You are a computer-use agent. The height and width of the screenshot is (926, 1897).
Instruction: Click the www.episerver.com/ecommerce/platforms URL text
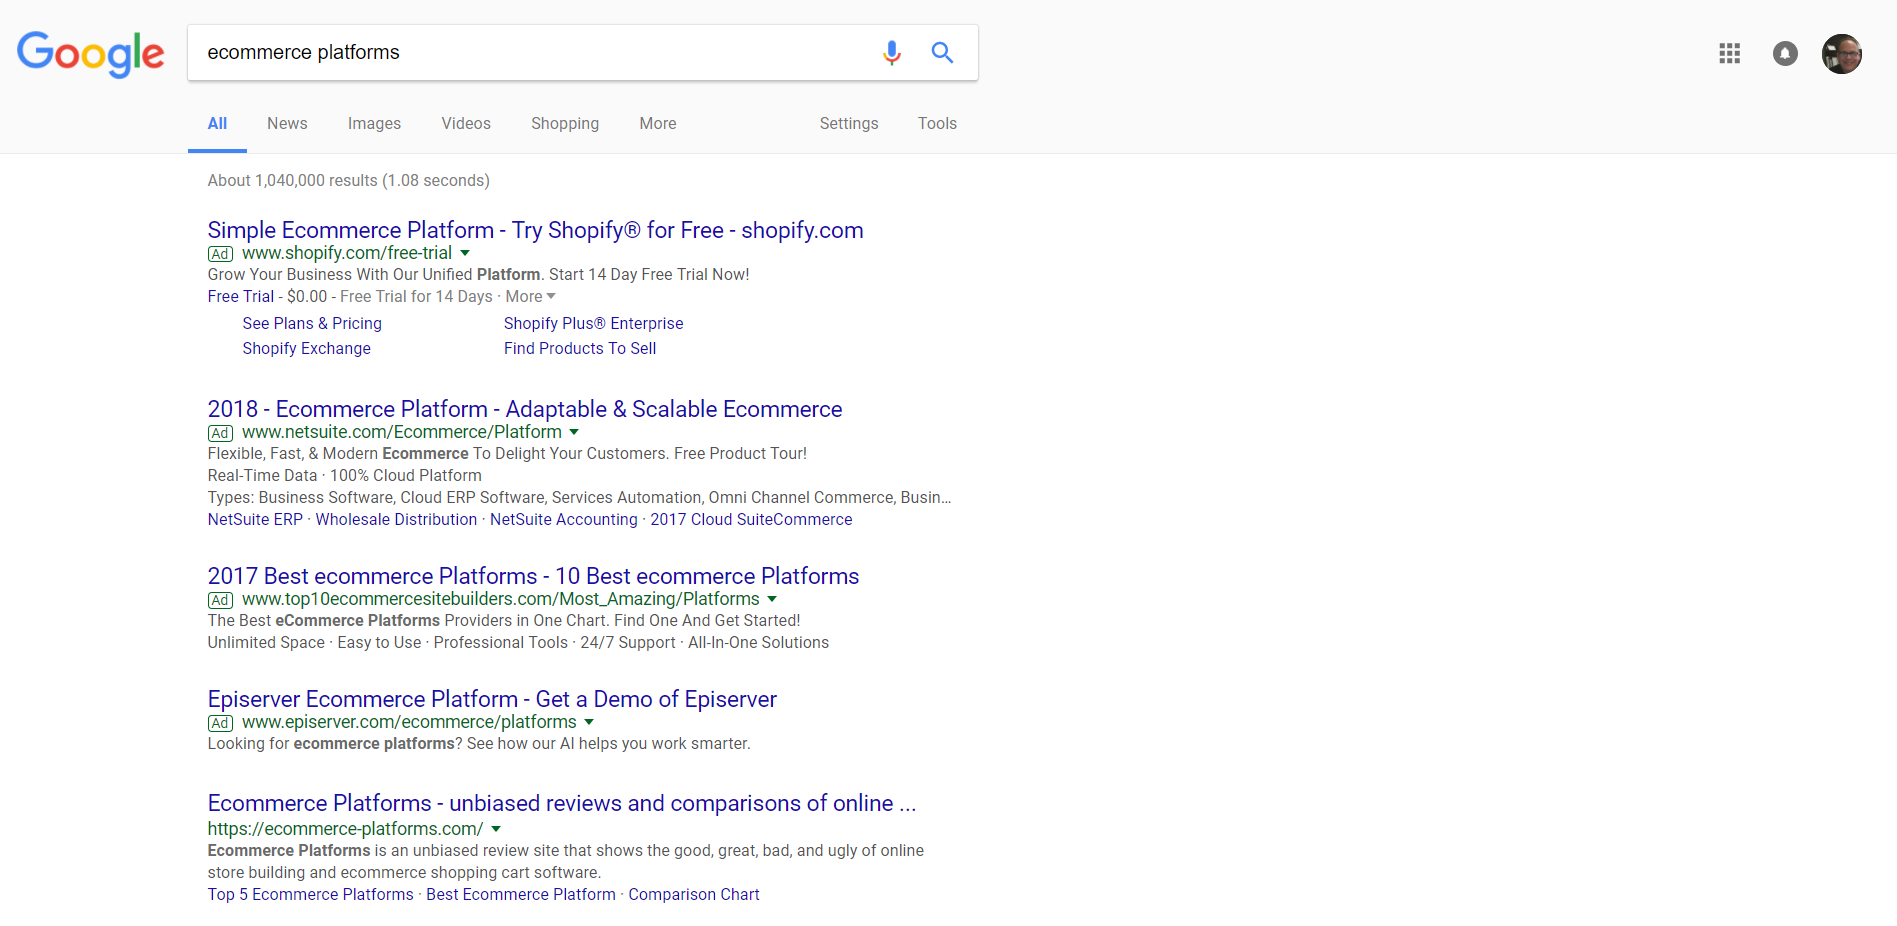(409, 722)
